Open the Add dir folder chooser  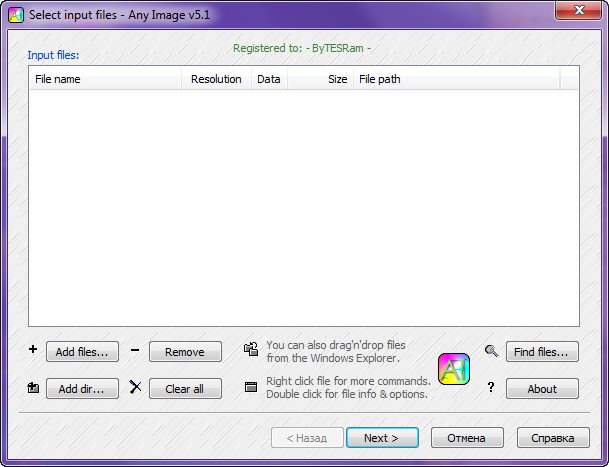82,389
